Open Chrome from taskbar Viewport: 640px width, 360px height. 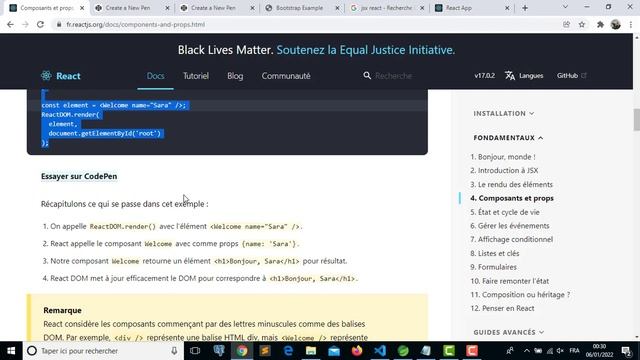242,351
